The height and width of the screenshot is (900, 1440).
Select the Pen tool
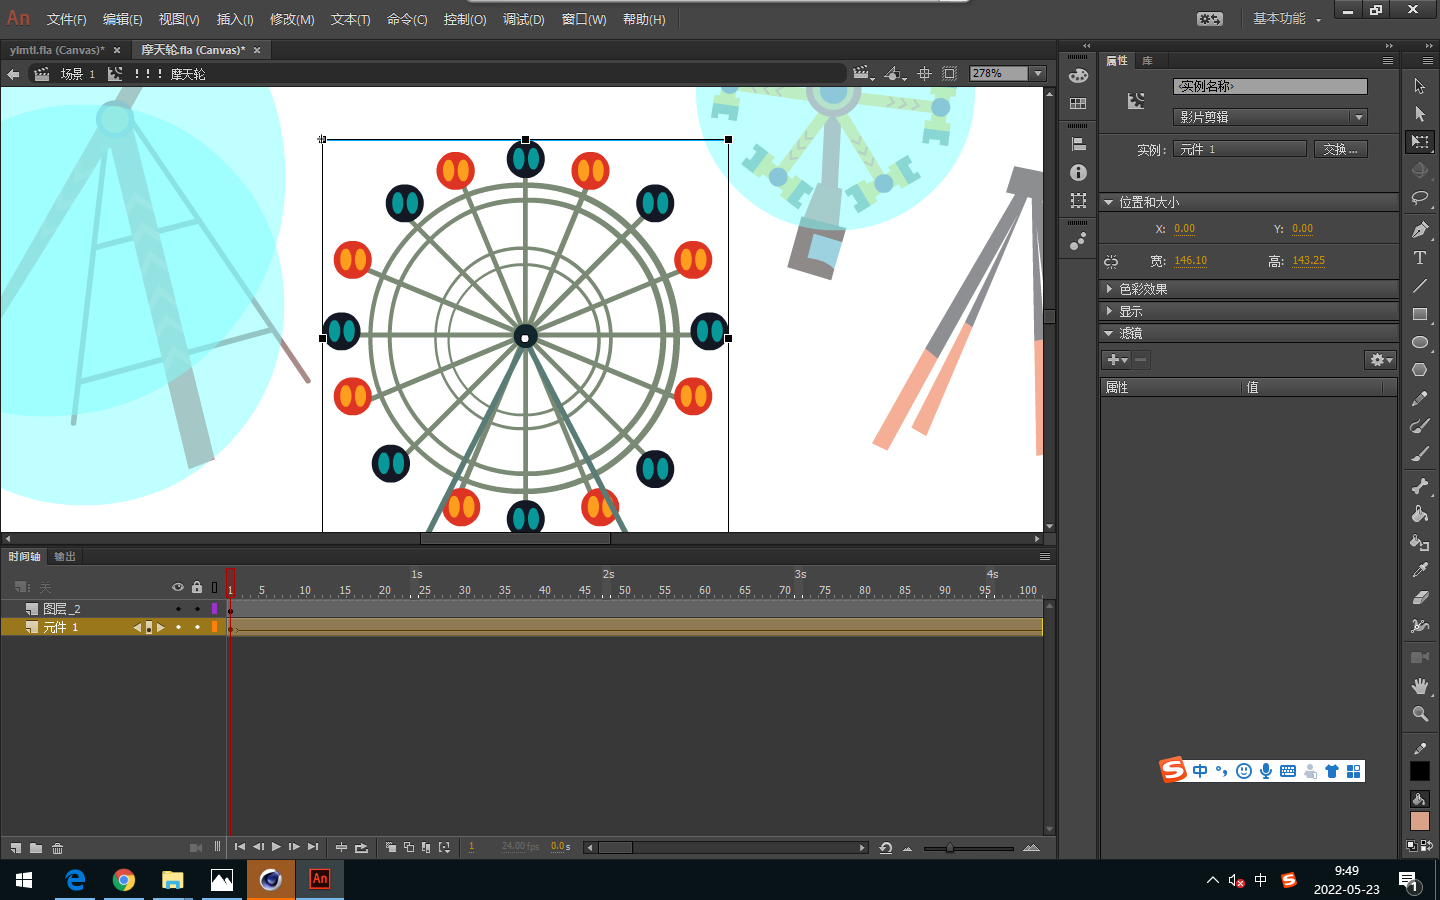[1419, 230]
